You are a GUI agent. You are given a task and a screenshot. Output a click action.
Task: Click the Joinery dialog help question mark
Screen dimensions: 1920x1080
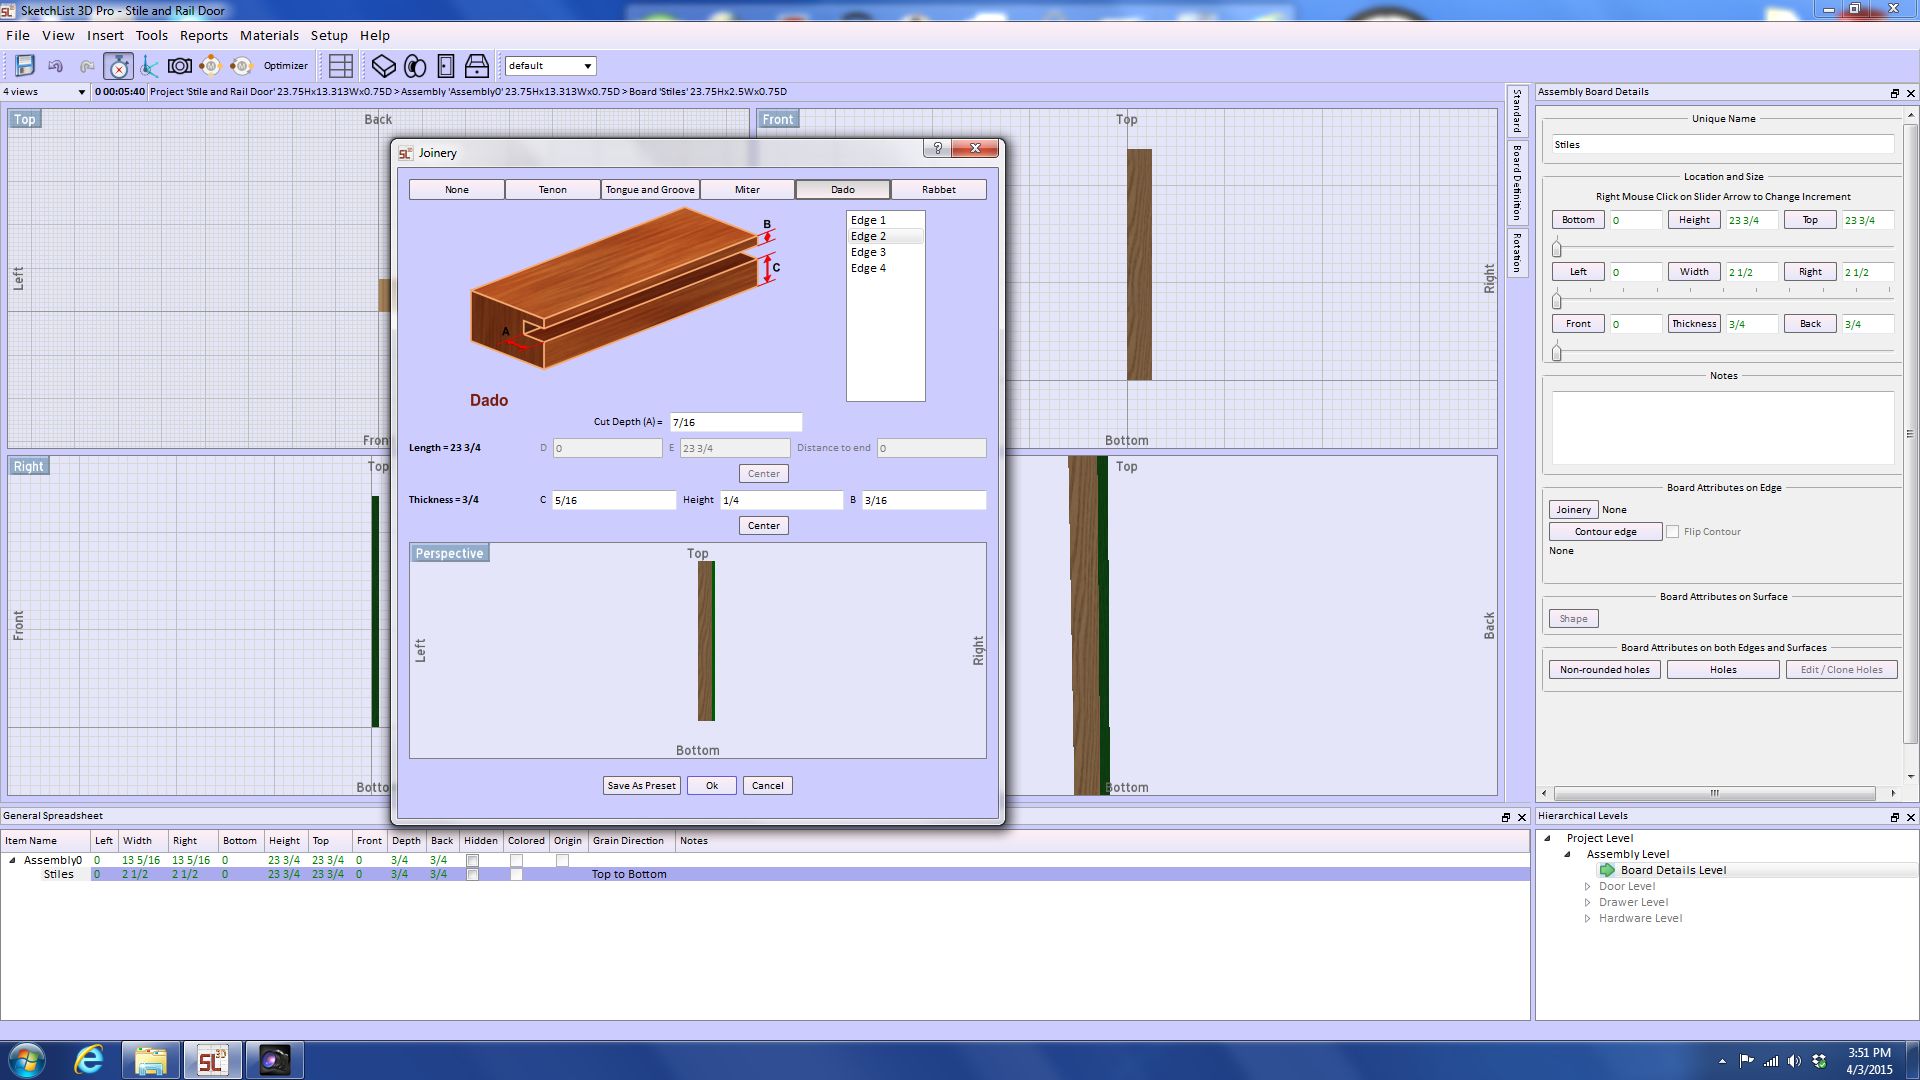coord(937,148)
